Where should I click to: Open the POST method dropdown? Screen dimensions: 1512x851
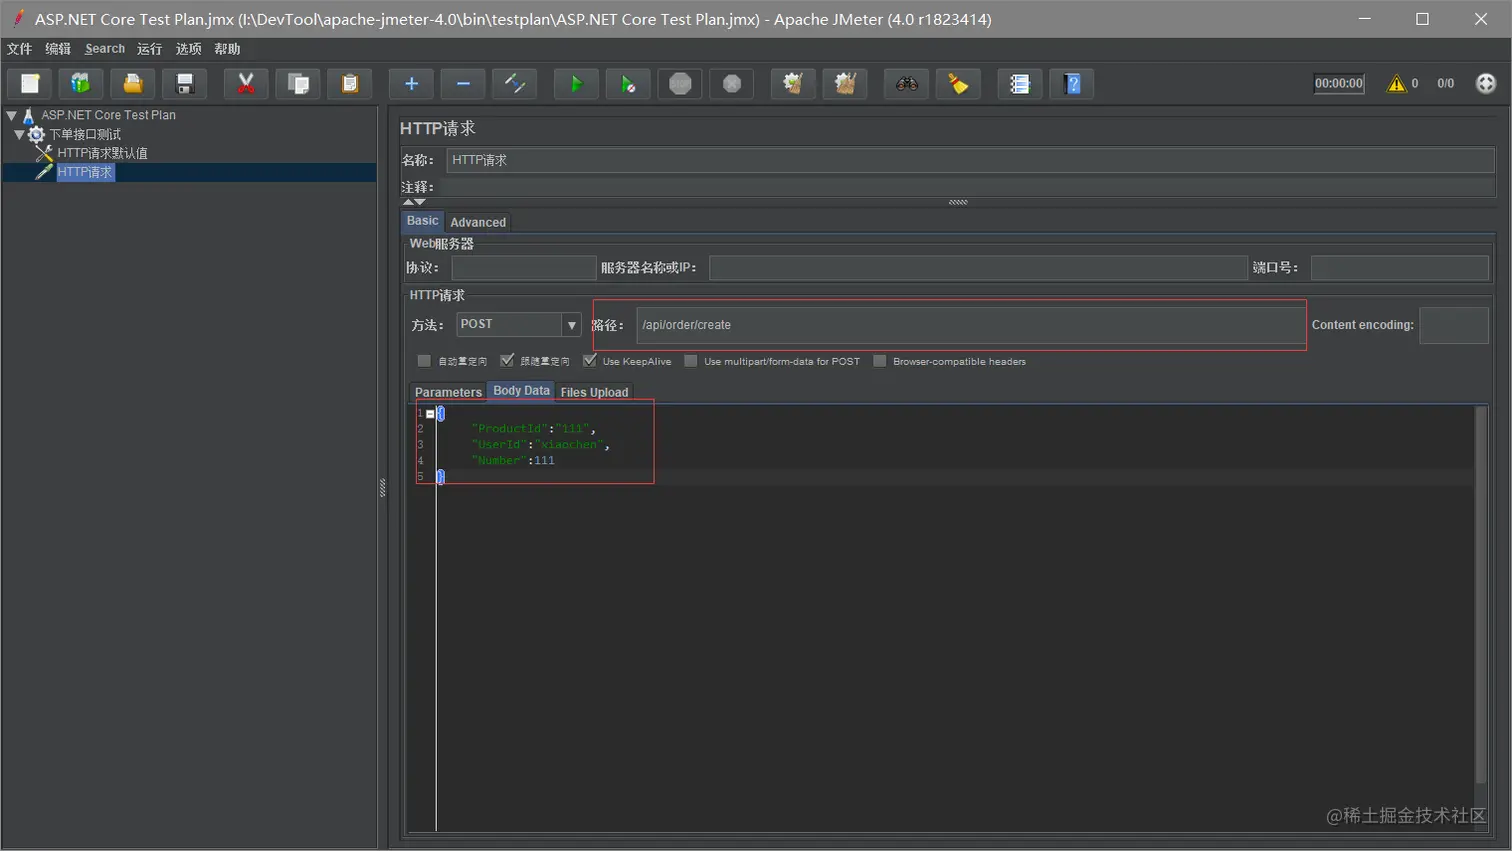pyautogui.click(x=571, y=325)
